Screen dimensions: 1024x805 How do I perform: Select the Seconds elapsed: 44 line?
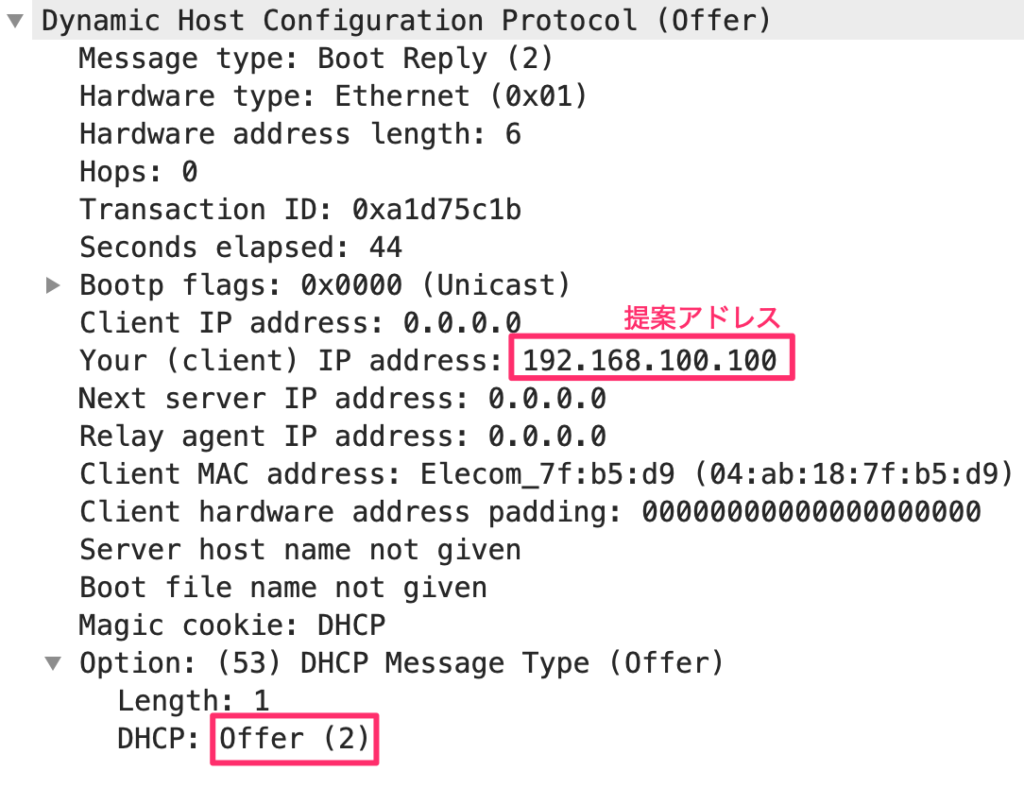click(241, 248)
